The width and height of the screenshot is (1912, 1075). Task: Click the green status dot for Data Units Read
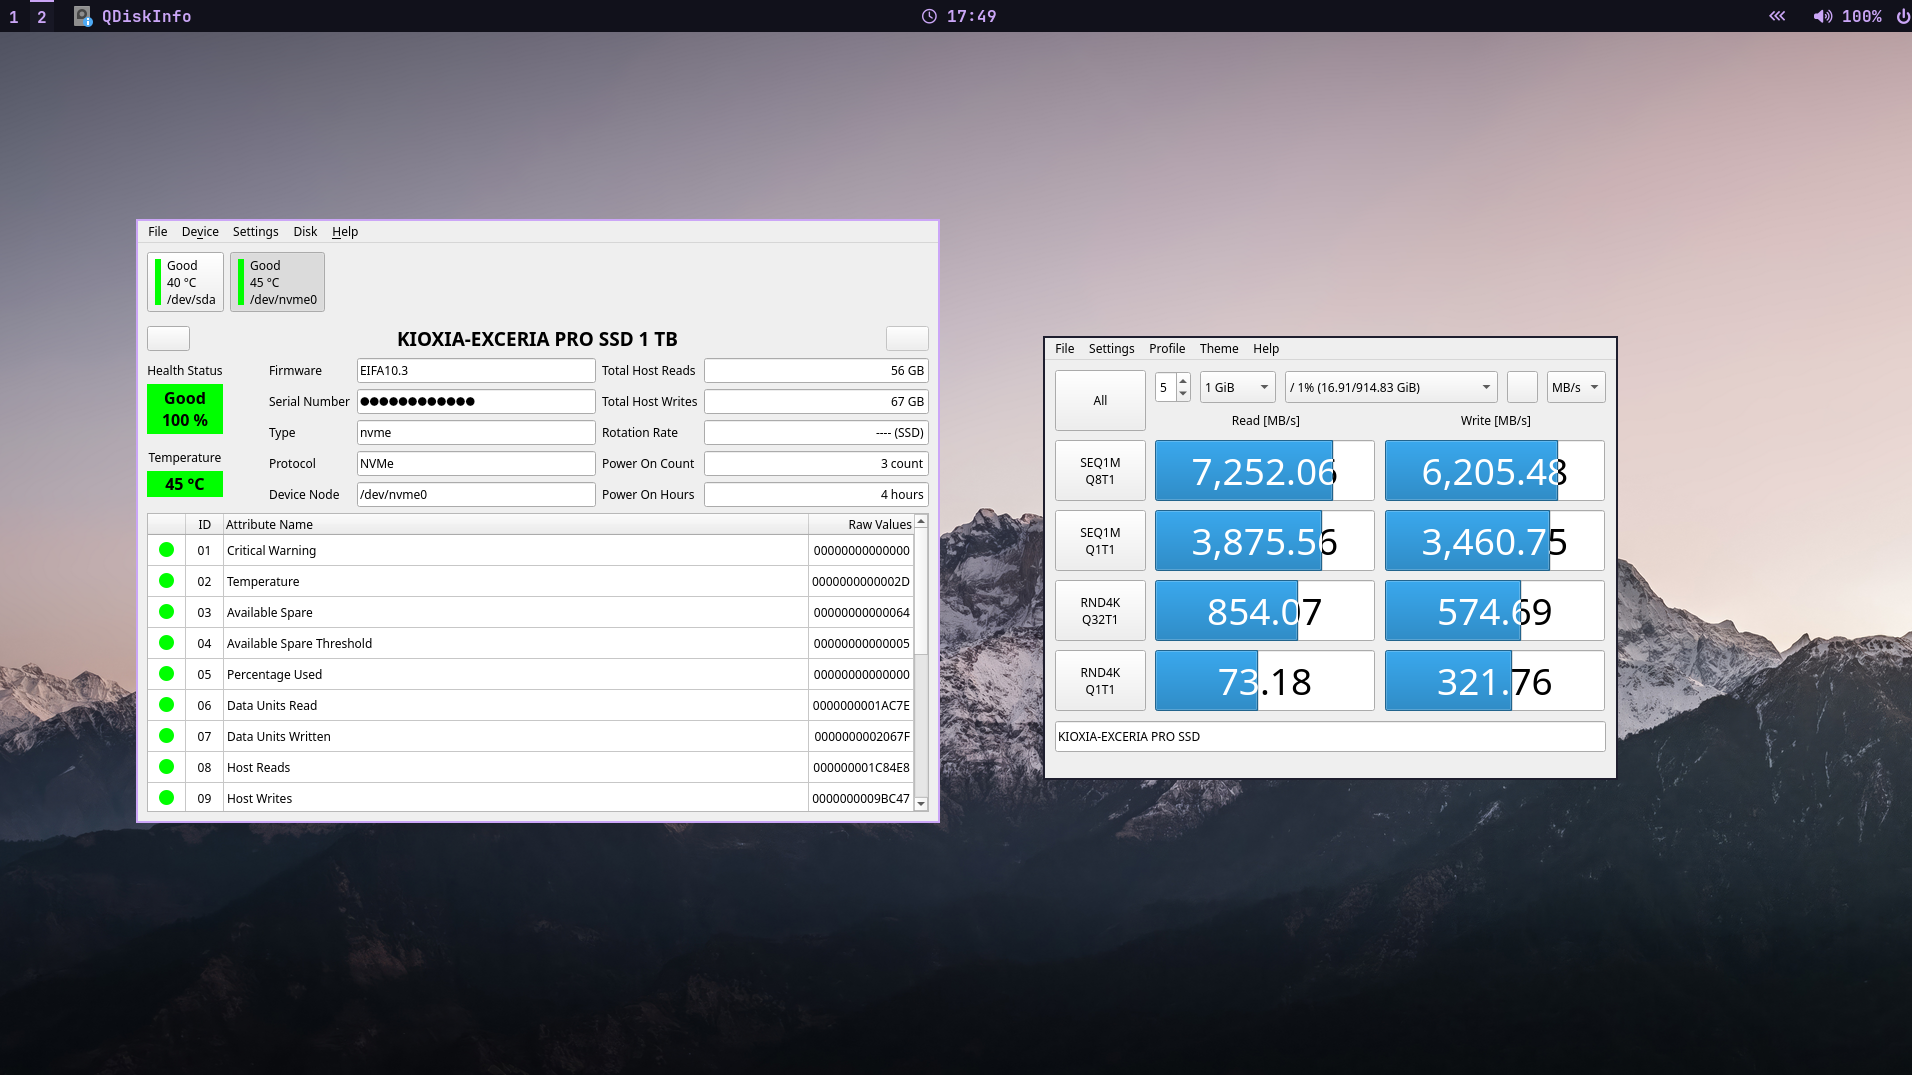167,705
